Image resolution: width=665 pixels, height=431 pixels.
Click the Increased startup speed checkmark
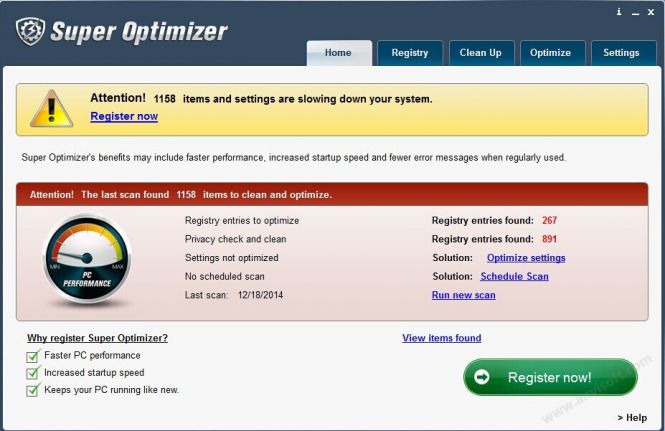(33, 373)
